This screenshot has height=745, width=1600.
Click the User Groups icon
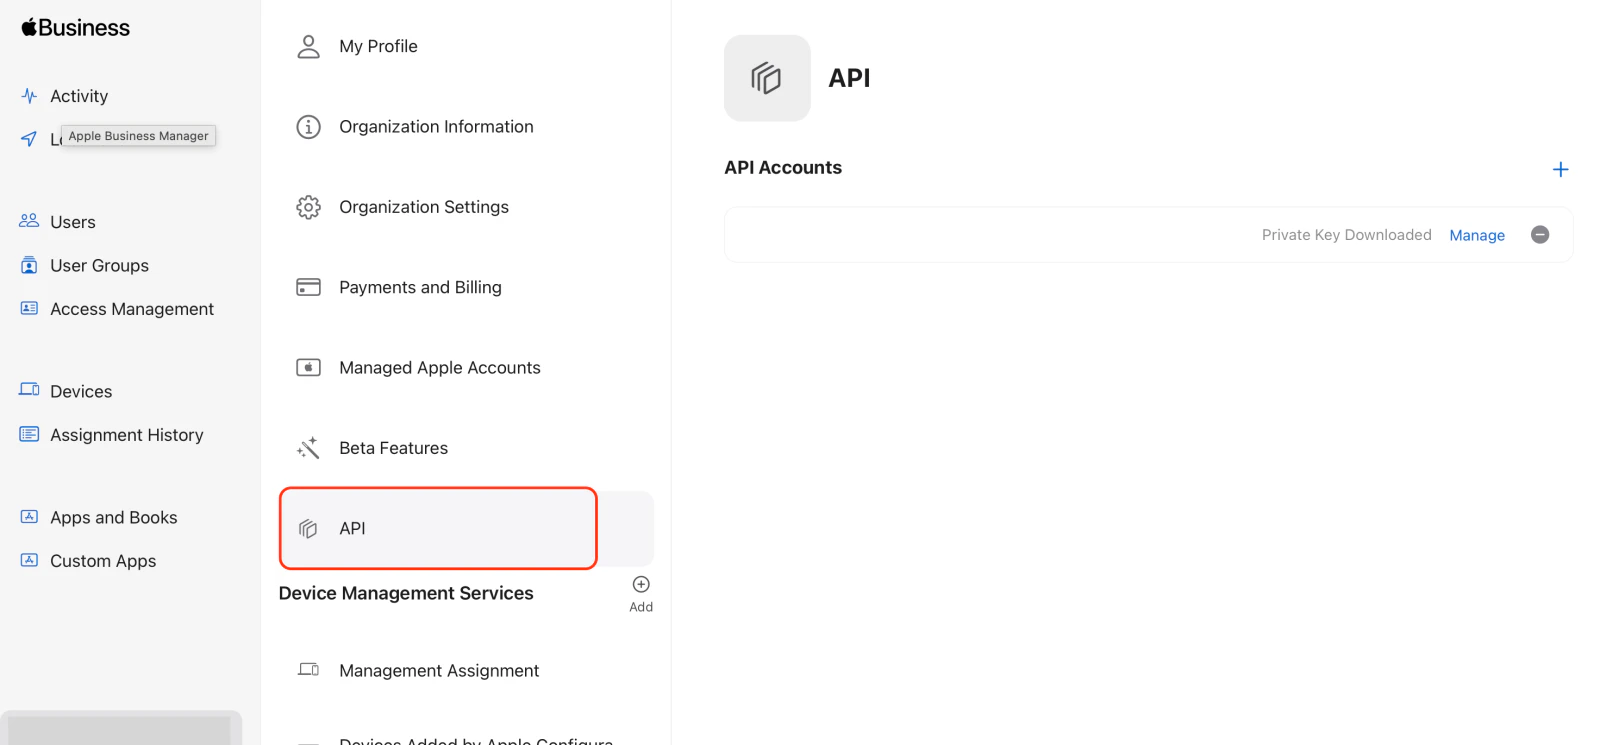[x=29, y=265]
